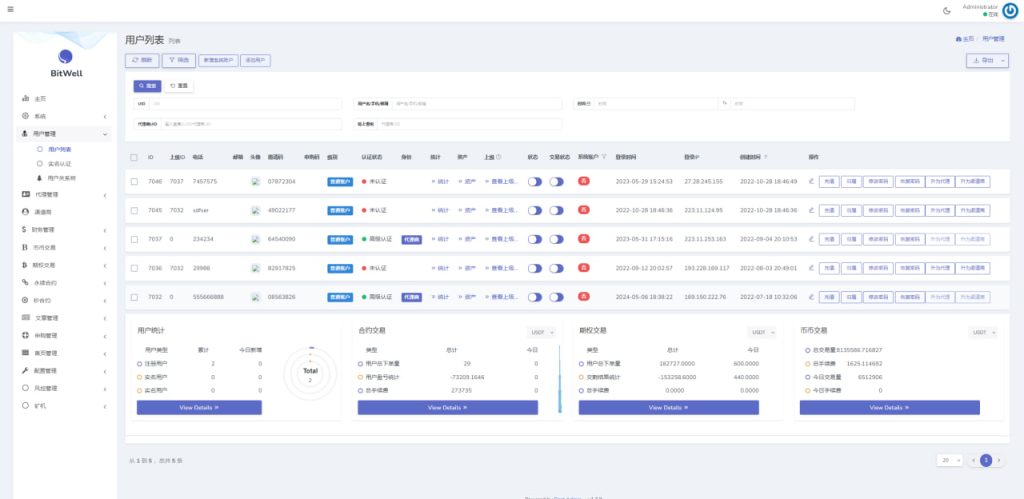Viewport: 1024px width, 499px height.
Task: Click the funnel filter button in toolbar
Action: click(178, 60)
